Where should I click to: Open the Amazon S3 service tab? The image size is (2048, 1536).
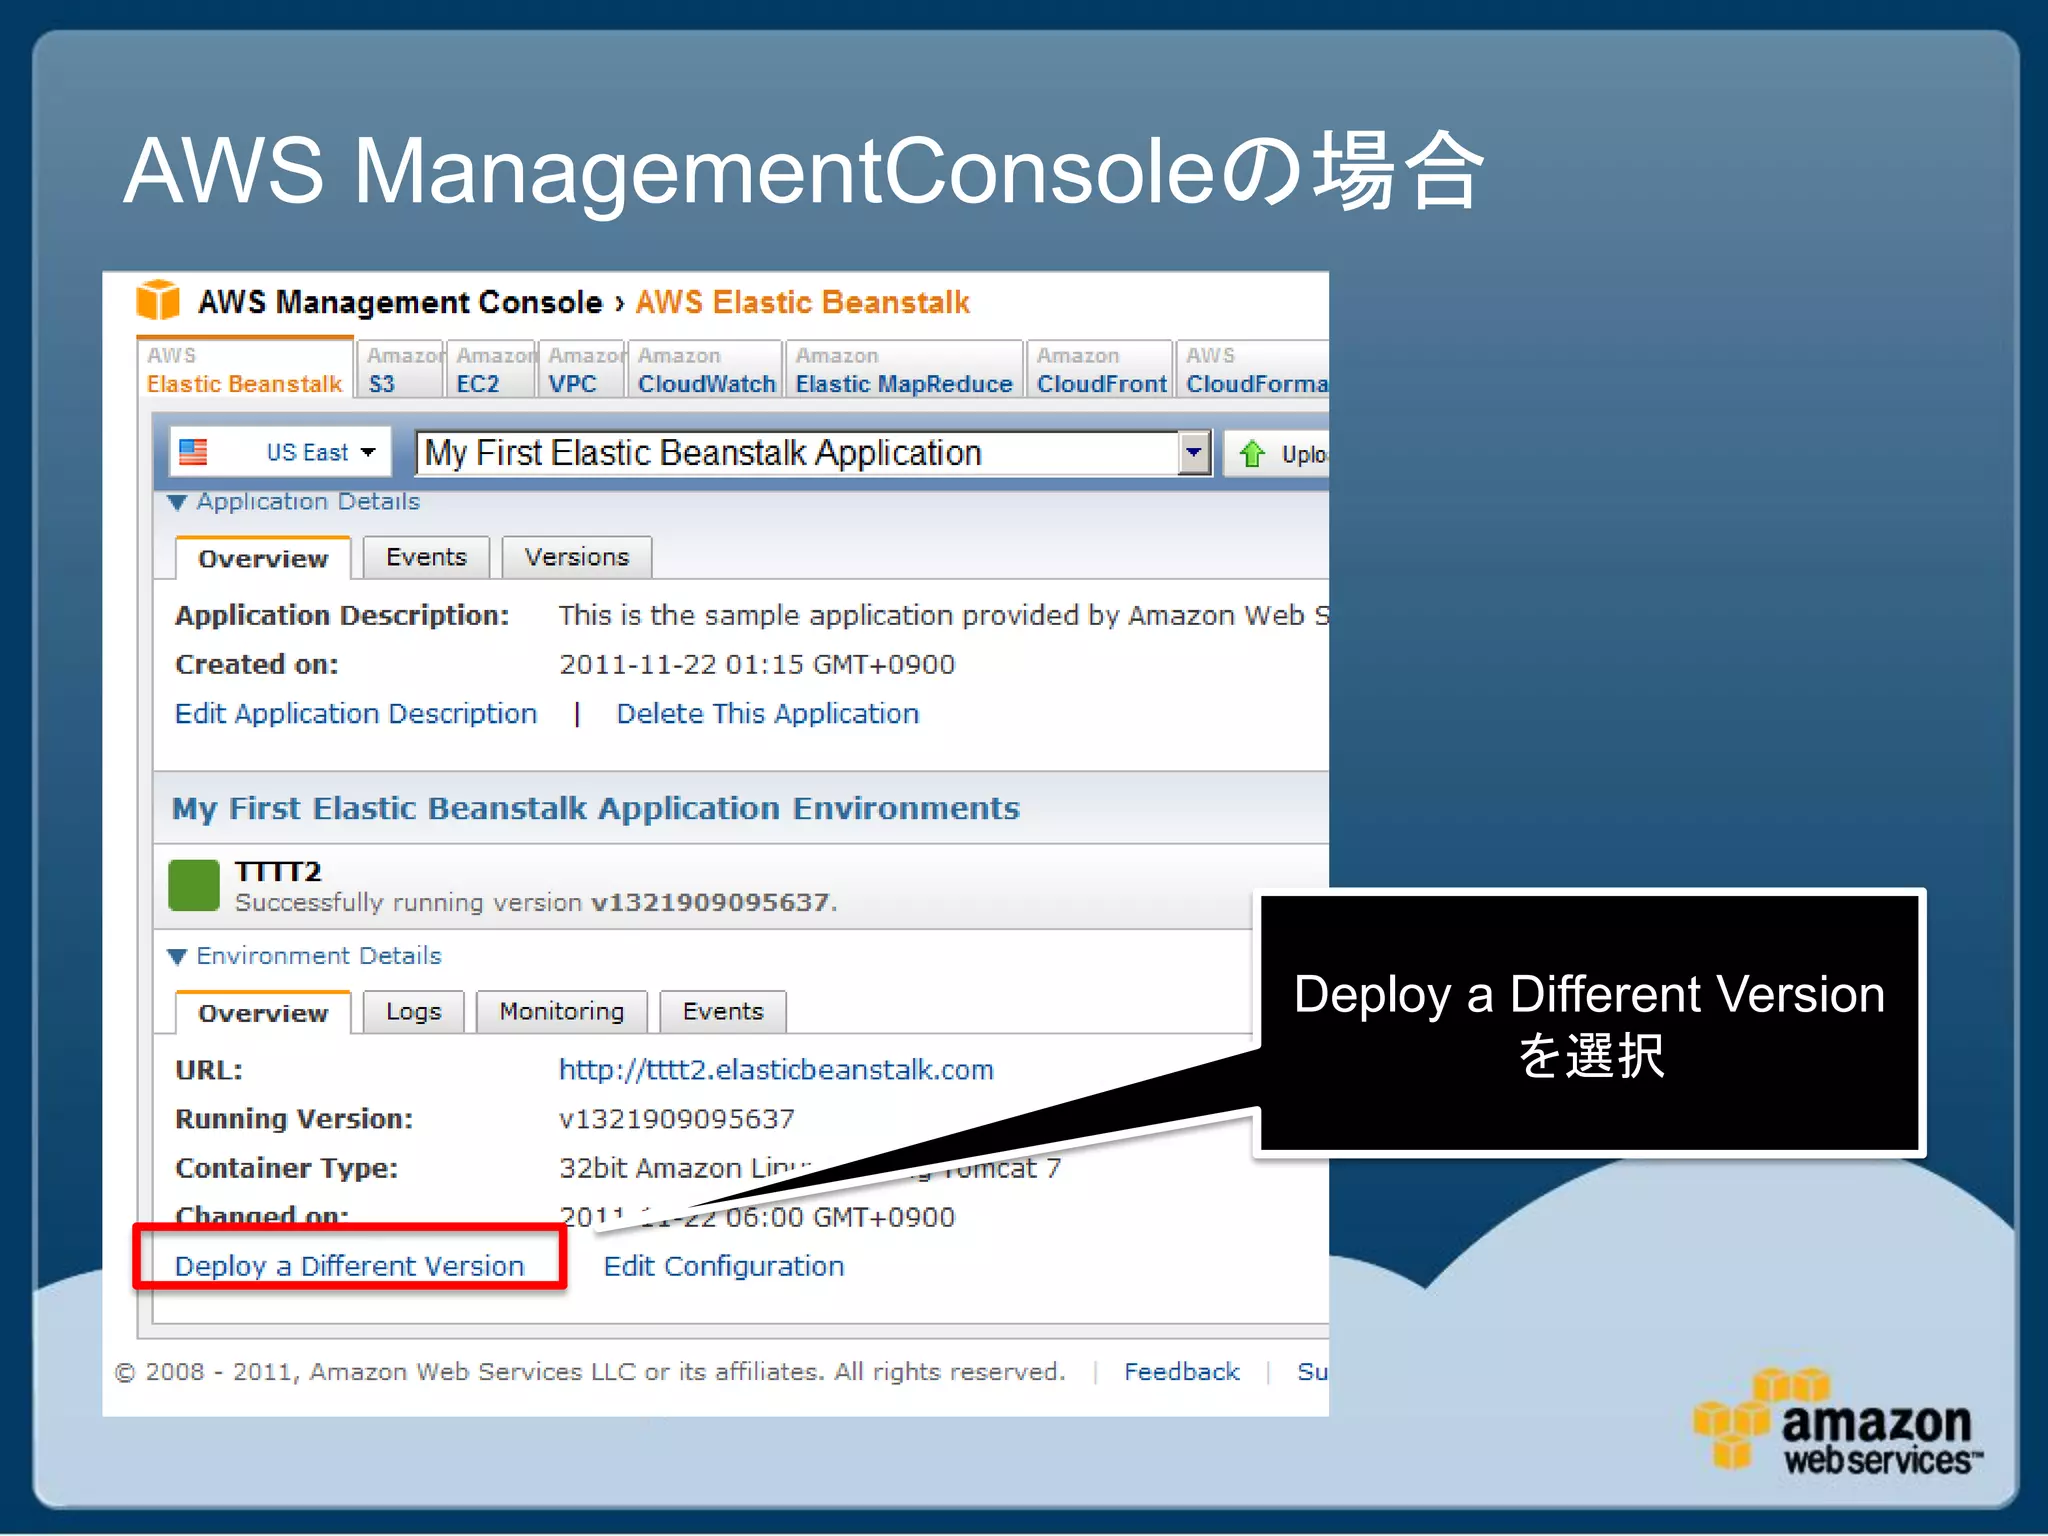[401, 369]
